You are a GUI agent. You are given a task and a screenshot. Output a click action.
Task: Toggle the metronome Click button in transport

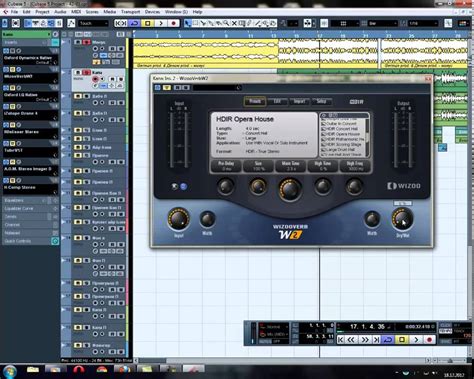(x=445, y=325)
